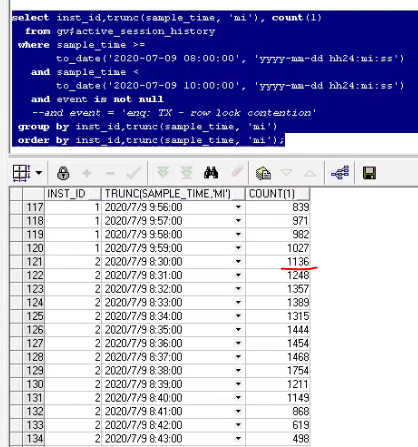Click the lock edit data icon

[x=63, y=173]
